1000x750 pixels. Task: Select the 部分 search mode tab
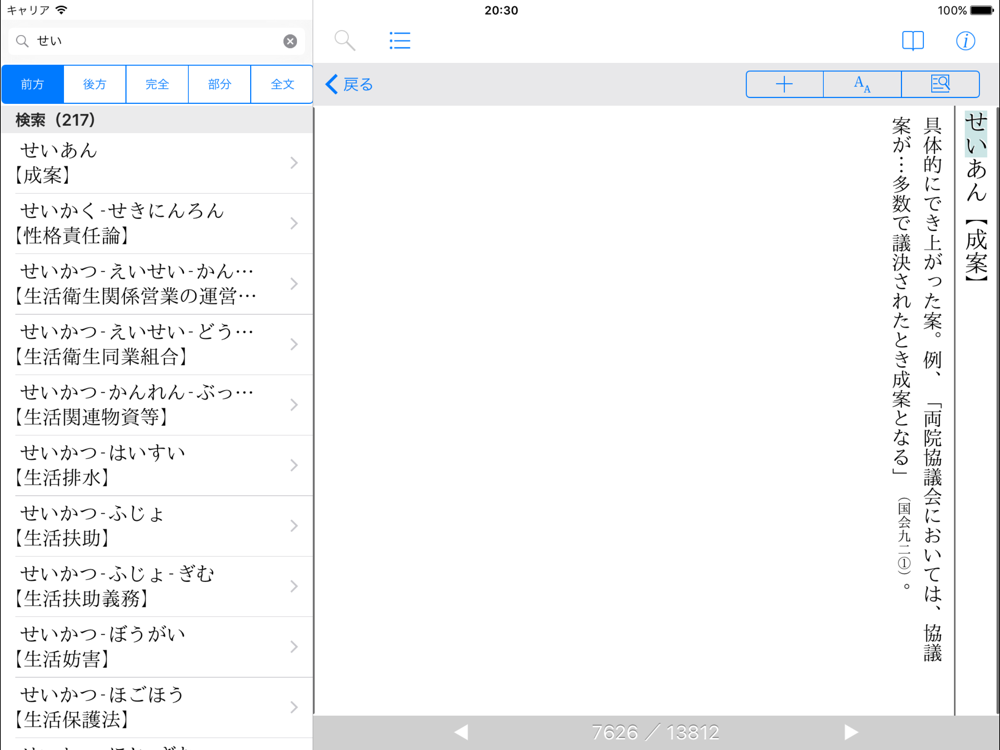(219, 84)
